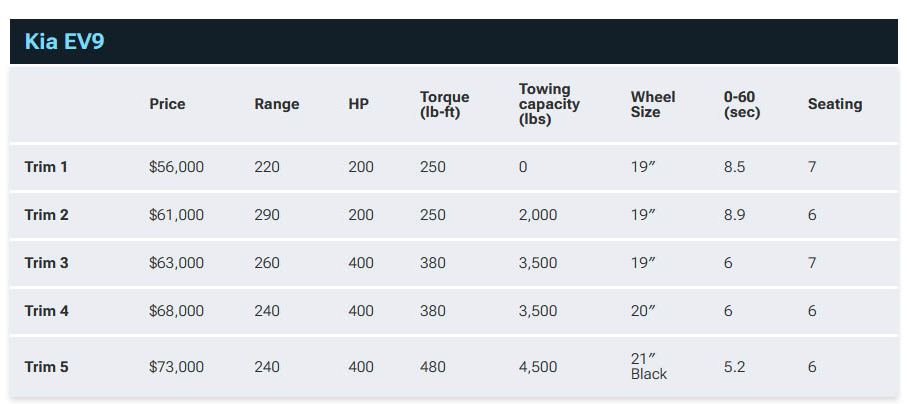Image resolution: width=907 pixels, height=404 pixels.
Task: Click the Trim 4 row label
Action: point(46,311)
